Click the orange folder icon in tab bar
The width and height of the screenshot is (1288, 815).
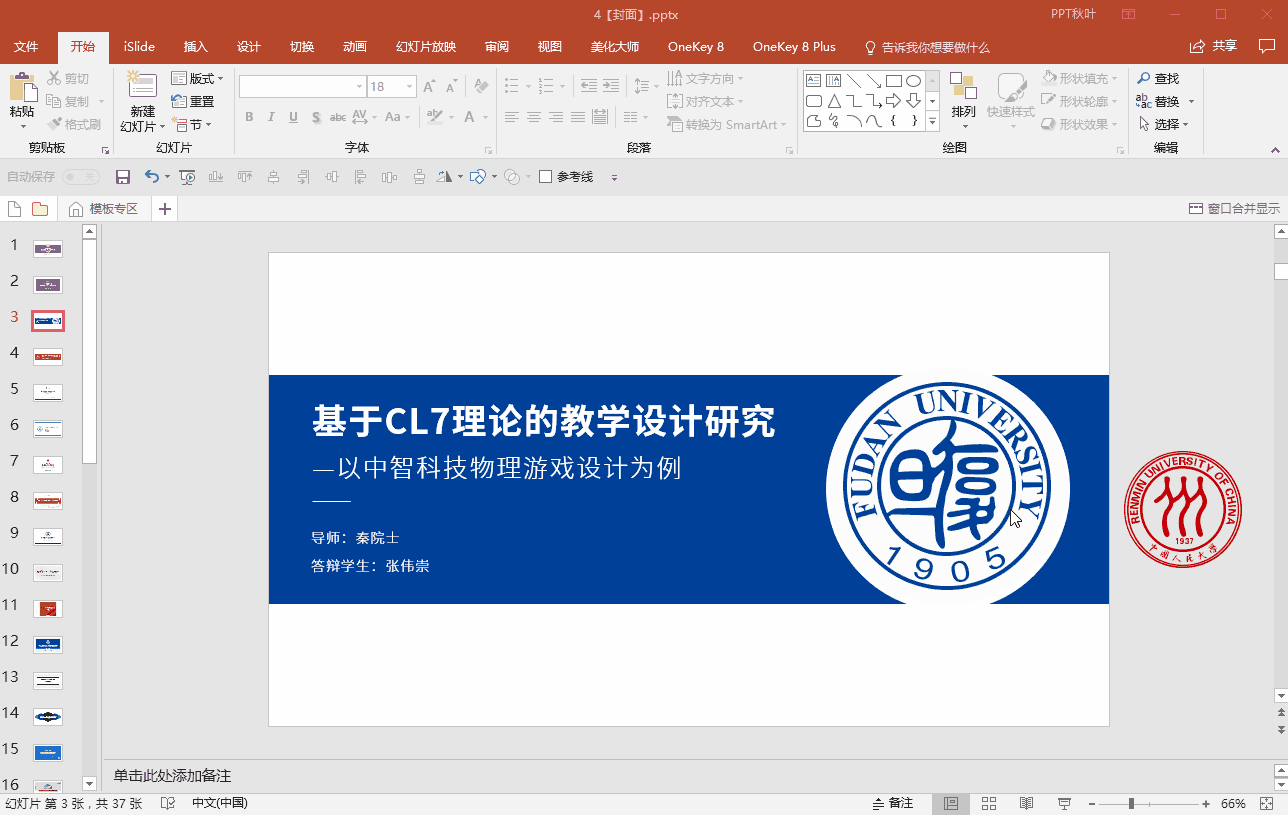[x=40, y=209]
